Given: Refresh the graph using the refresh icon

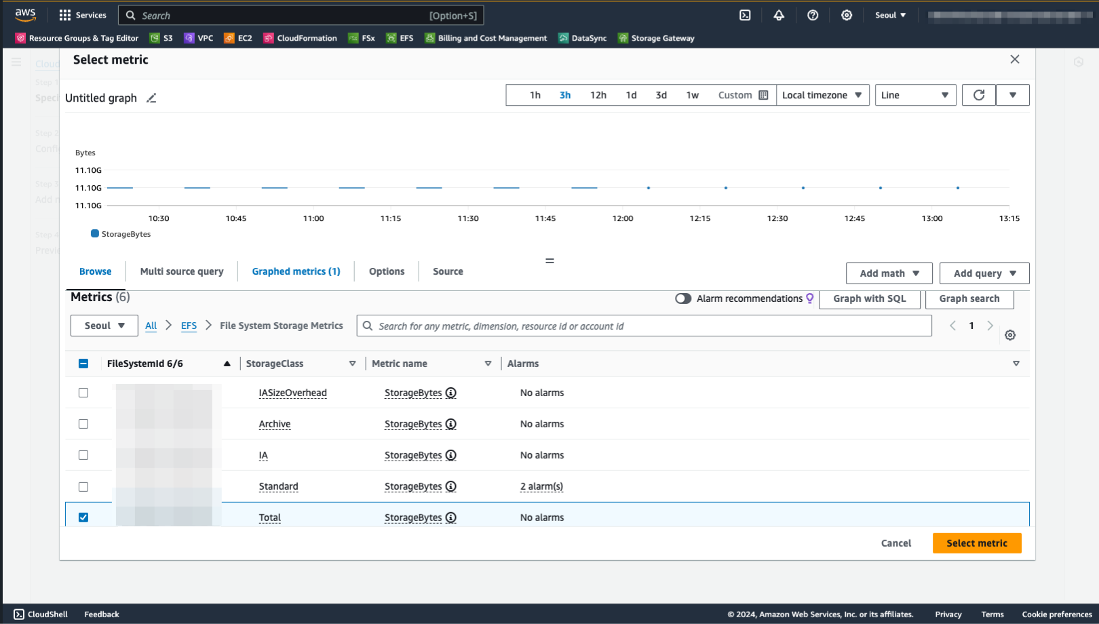Looking at the screenshot, I should pyautogui.click(x=977, y=94).
